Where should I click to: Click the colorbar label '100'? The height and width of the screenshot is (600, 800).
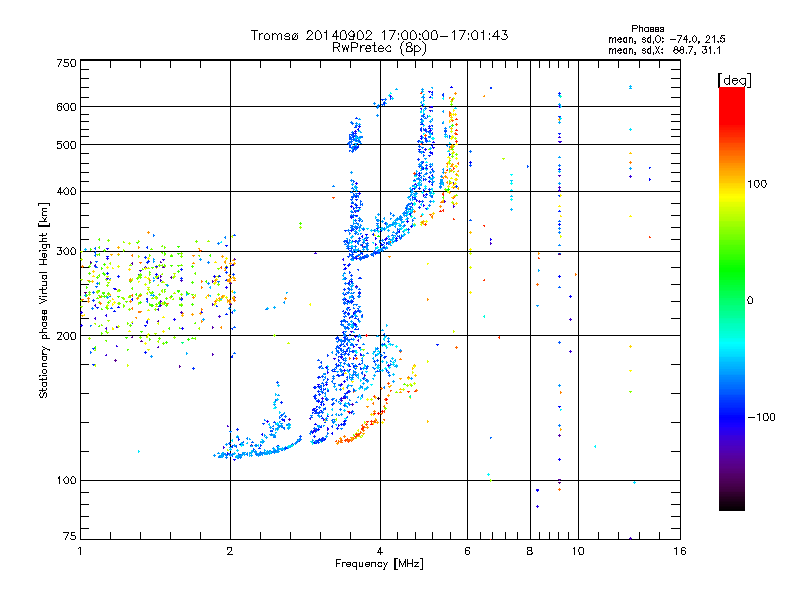tap(757, 184)
